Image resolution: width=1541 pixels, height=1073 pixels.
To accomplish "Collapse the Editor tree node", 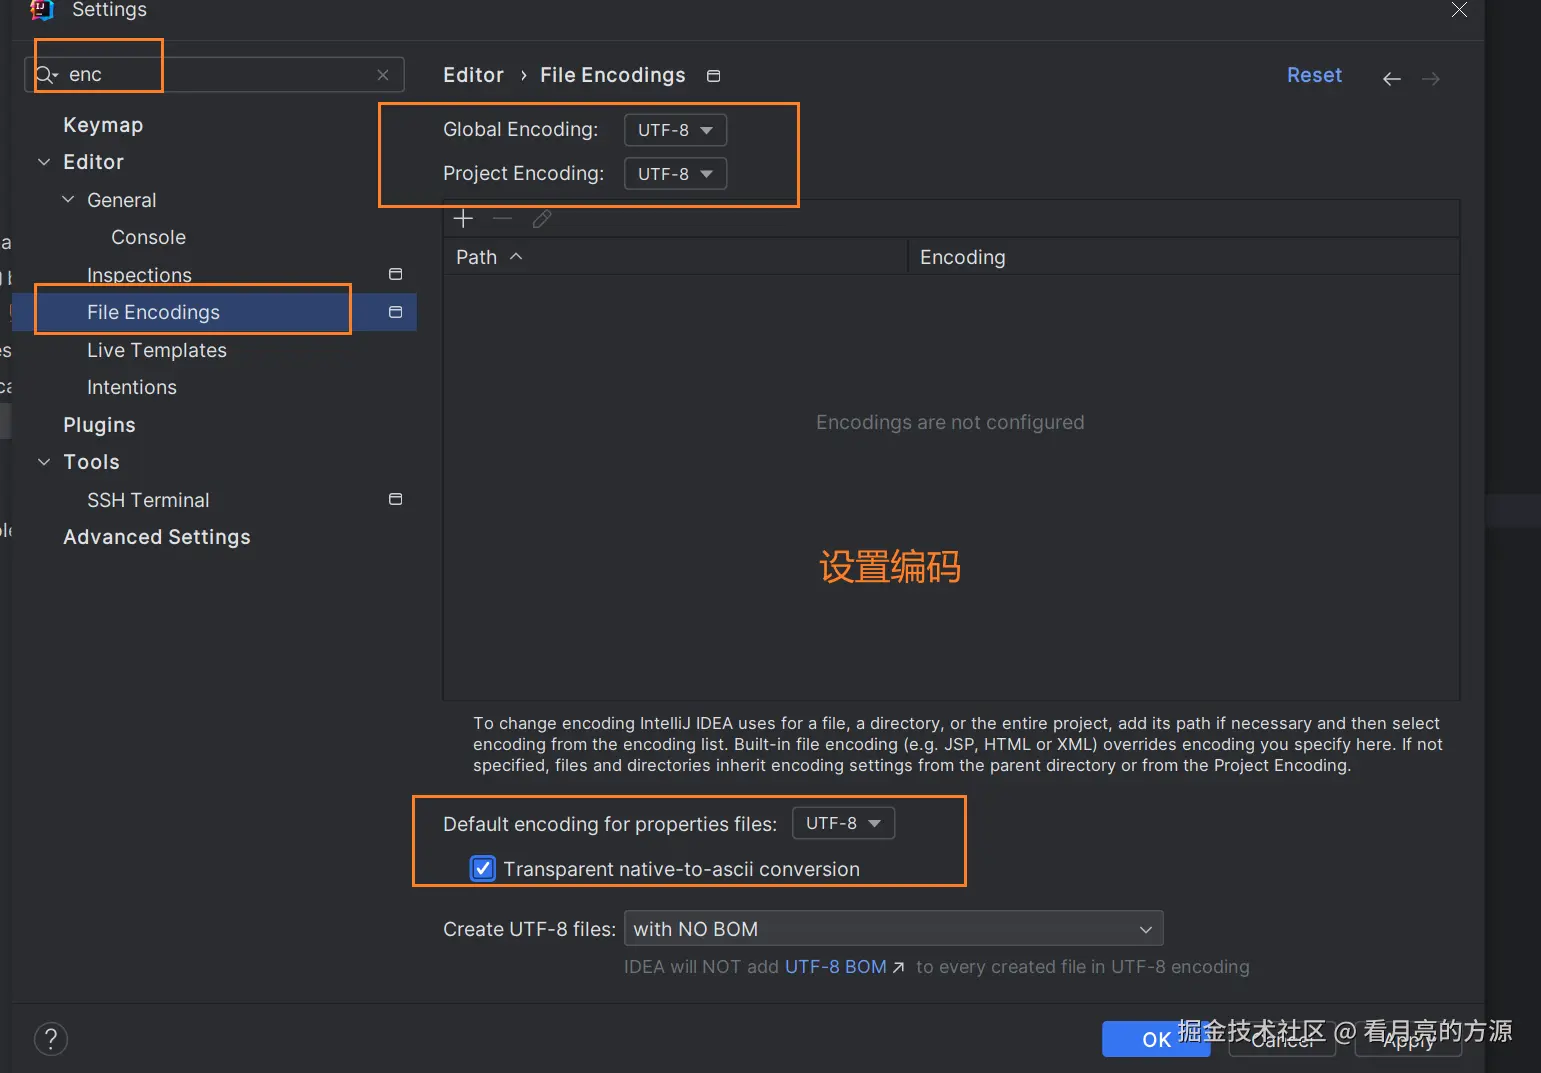I will 44,162.
